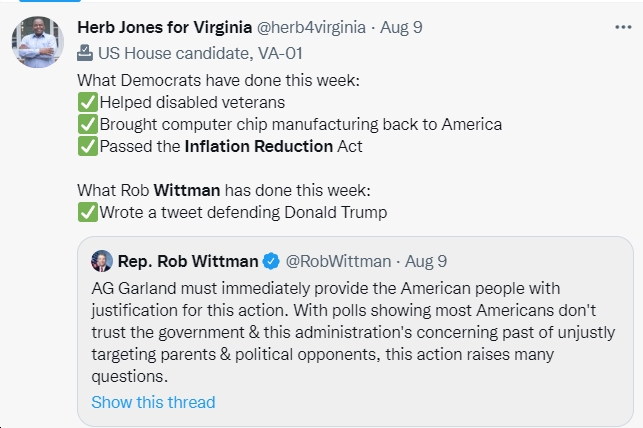Click the blue verified badge beside Rob Wittman

pyautogui.click(x=271, y=261)
